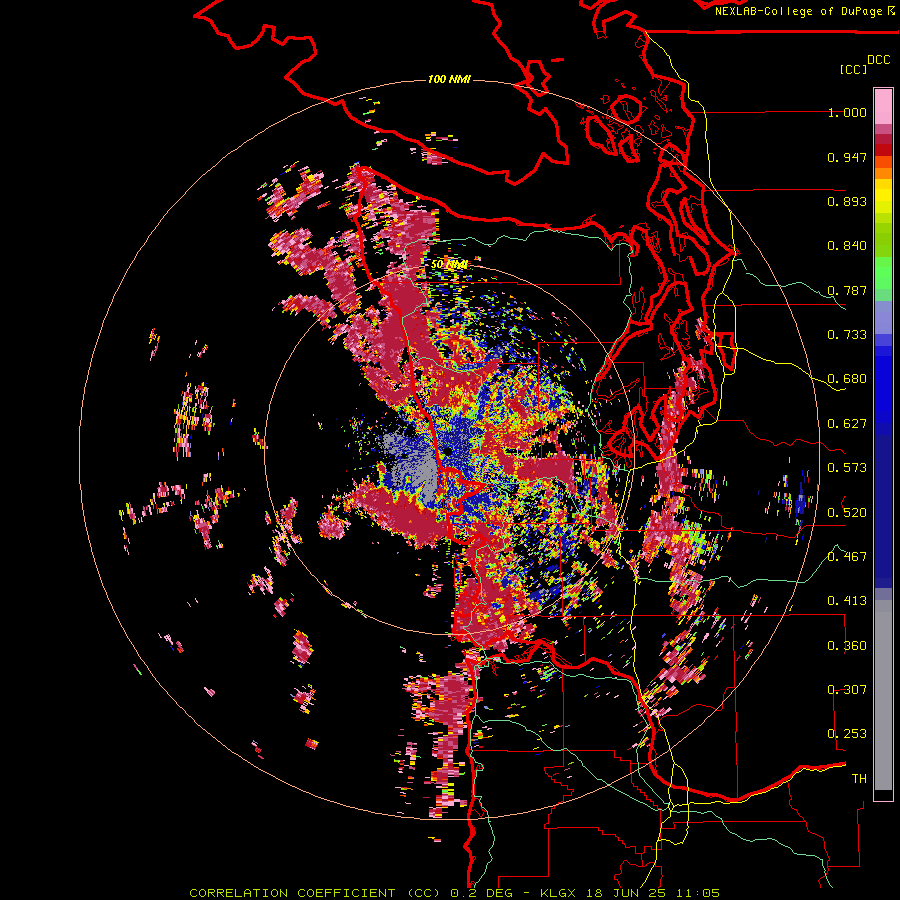Click the 100 NMI range ring label

[449, 79]
